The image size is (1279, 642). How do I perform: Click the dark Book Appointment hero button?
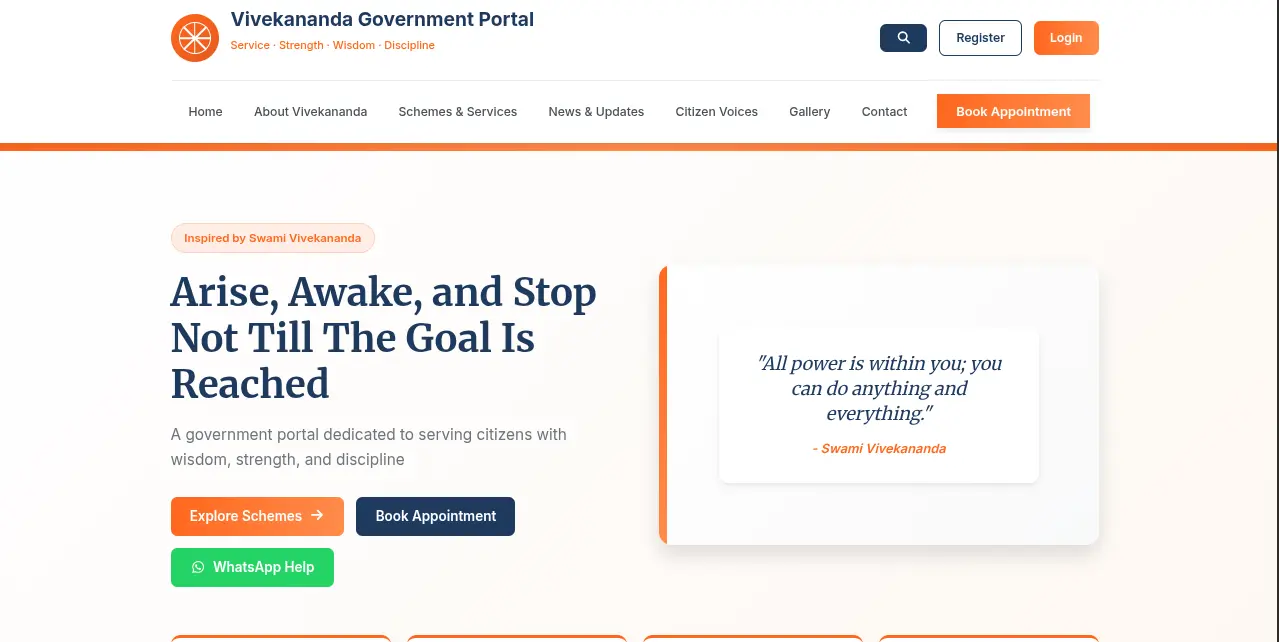pos(435,516)
